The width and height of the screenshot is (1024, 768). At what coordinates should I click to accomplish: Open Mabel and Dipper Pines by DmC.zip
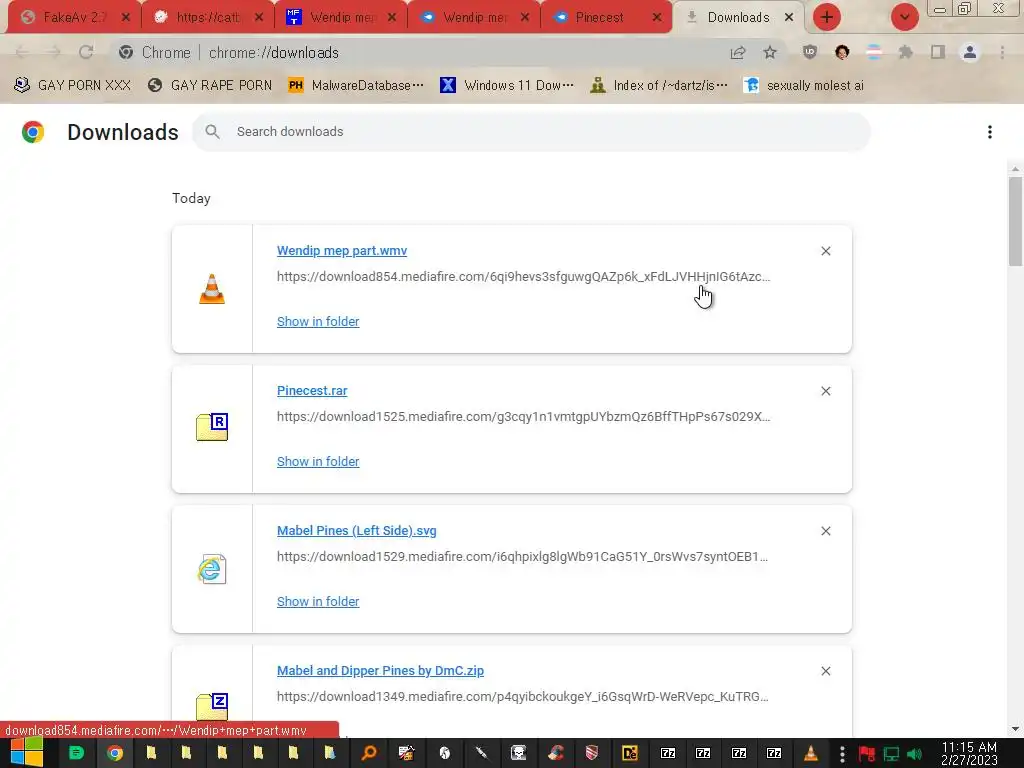coord(380,671)
